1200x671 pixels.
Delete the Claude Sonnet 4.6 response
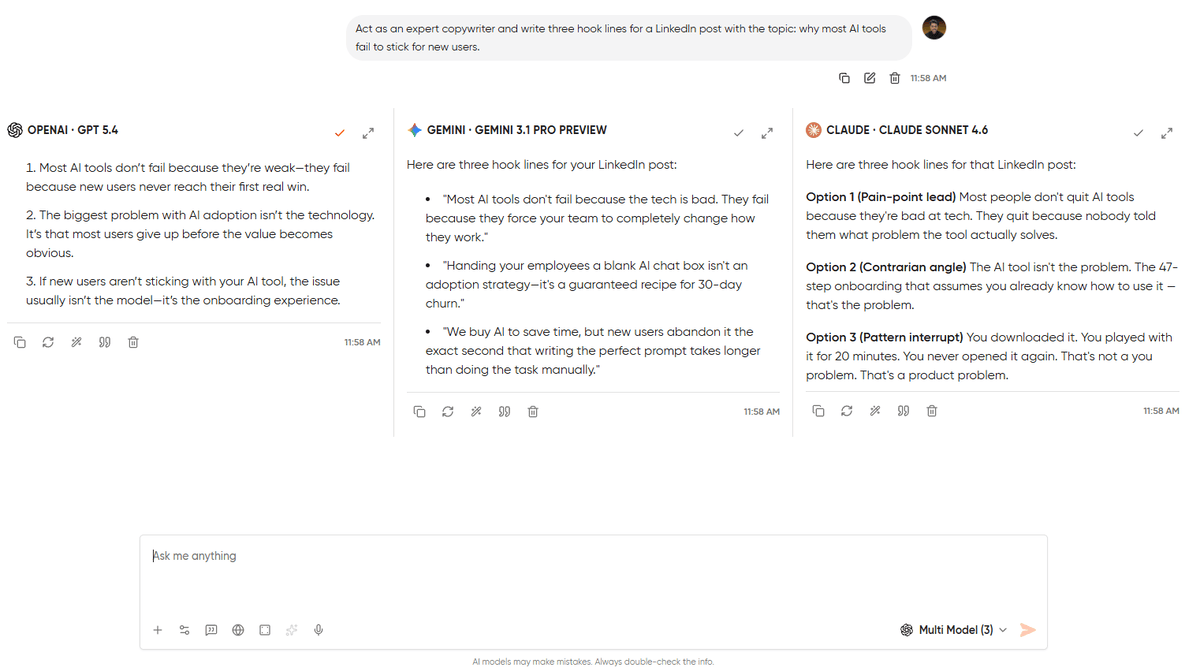tap(931, 410)
